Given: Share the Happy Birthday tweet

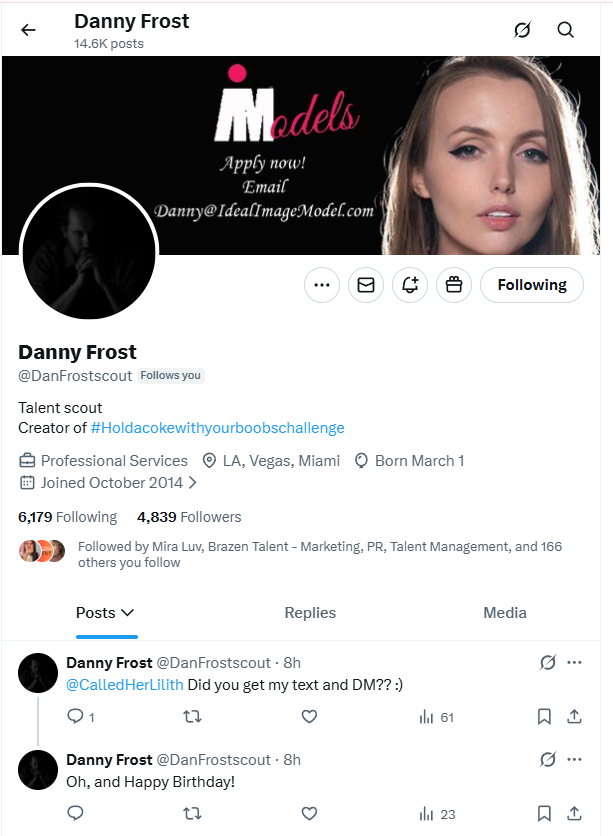Looking at the screenshot, I should (575, 813).
